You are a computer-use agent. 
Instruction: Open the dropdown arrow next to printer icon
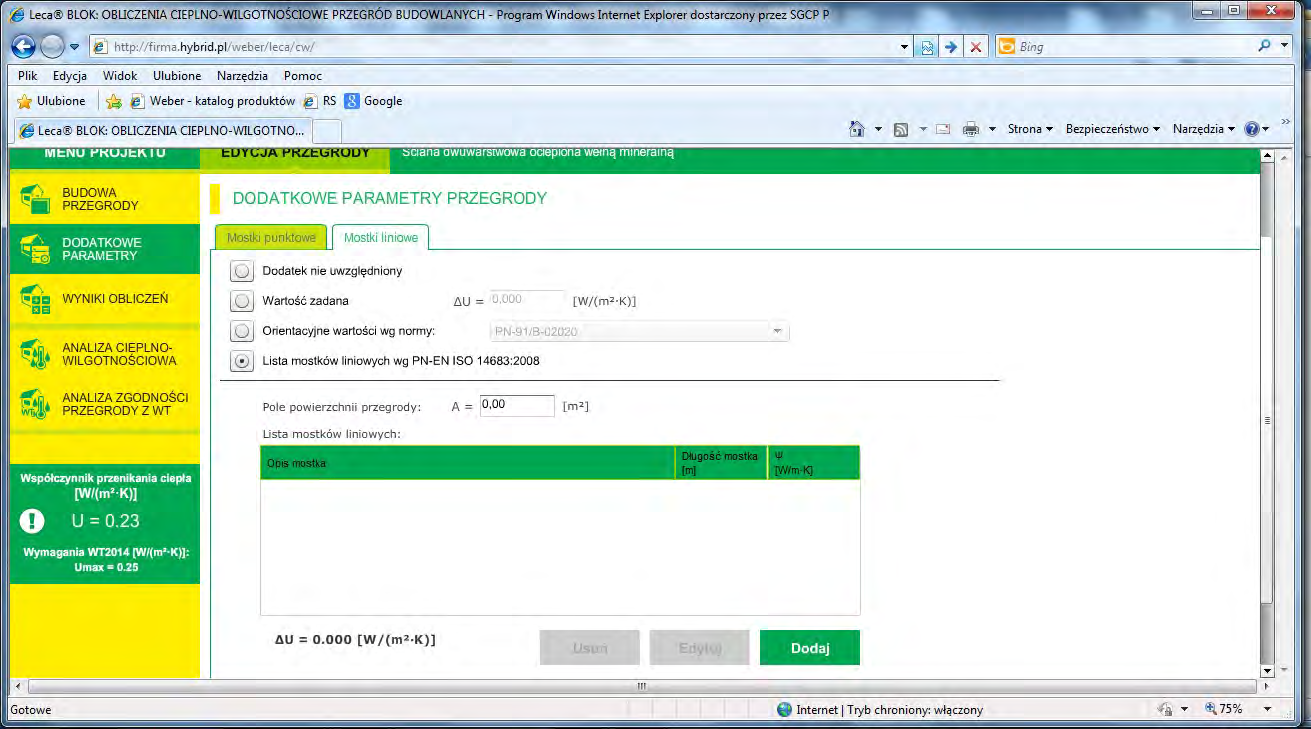click(x=992, y=129)
